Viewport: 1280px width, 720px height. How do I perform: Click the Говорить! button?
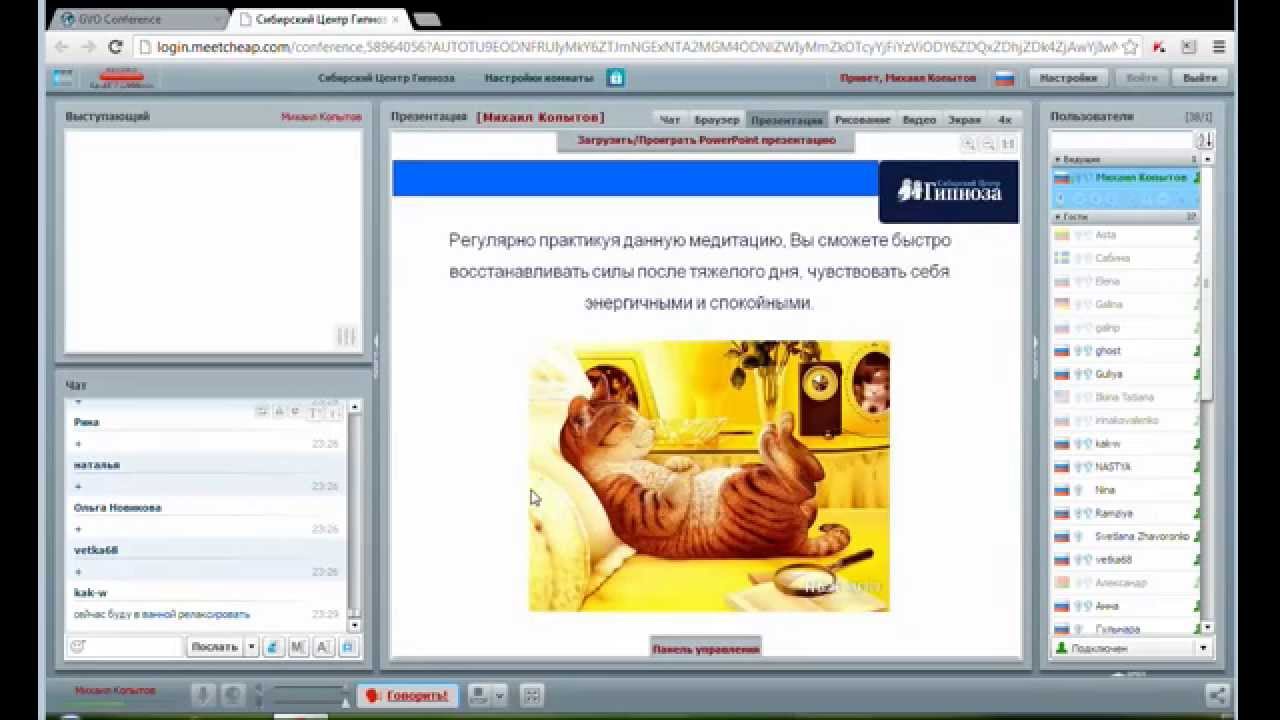(x=407, y=695)
